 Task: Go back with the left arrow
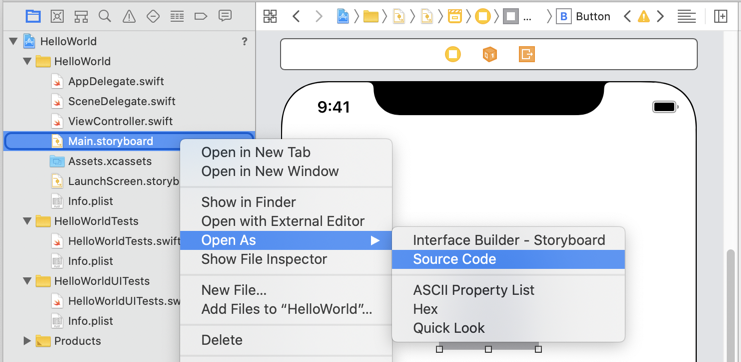tap(296, 17)
